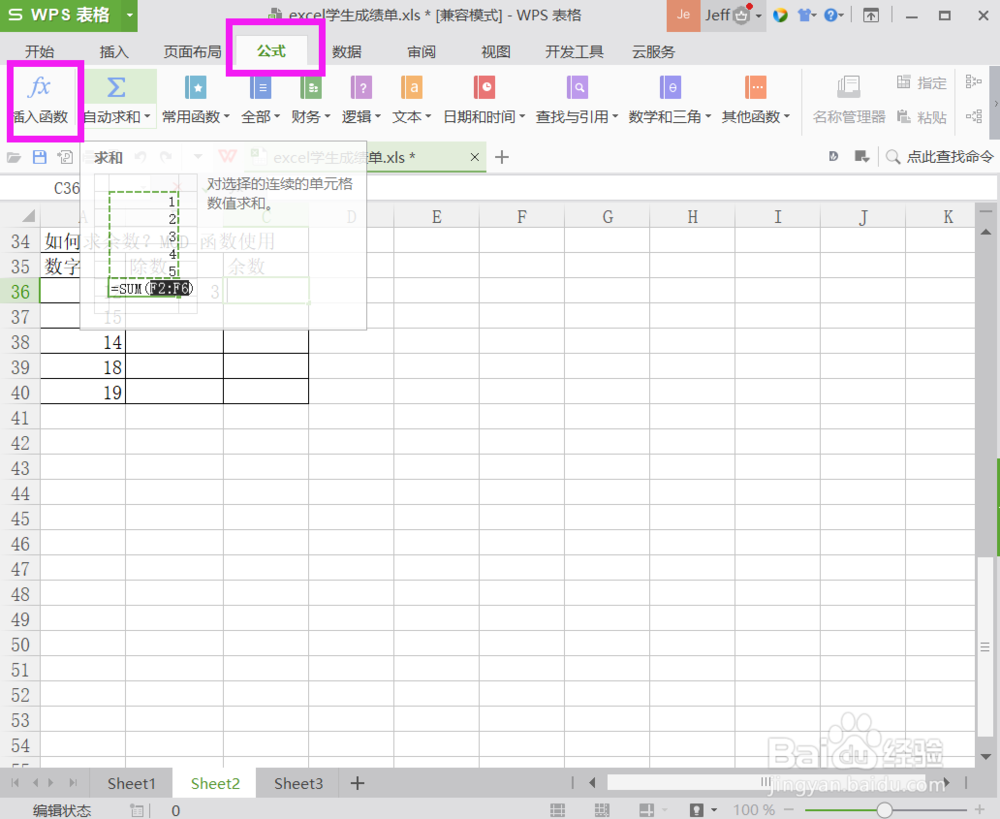
Task: Expand the 其他函数 dropdown
Action: (787, 117)
